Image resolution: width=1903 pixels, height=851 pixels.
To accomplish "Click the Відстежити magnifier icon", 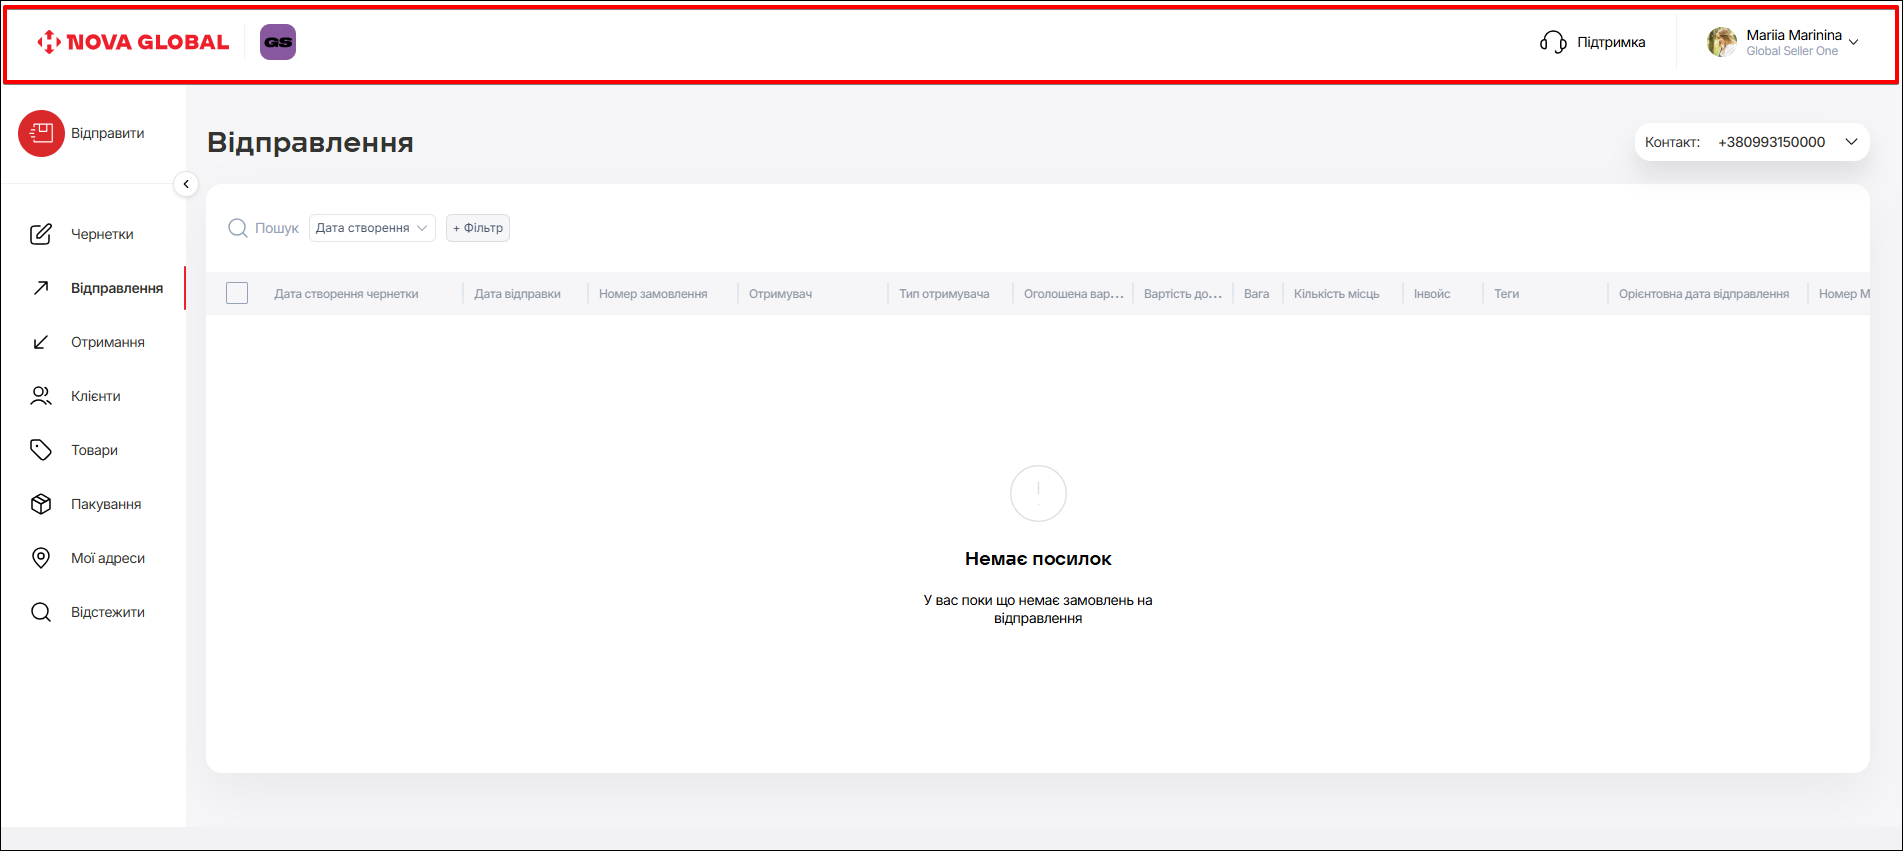I will tap(41, 612).
